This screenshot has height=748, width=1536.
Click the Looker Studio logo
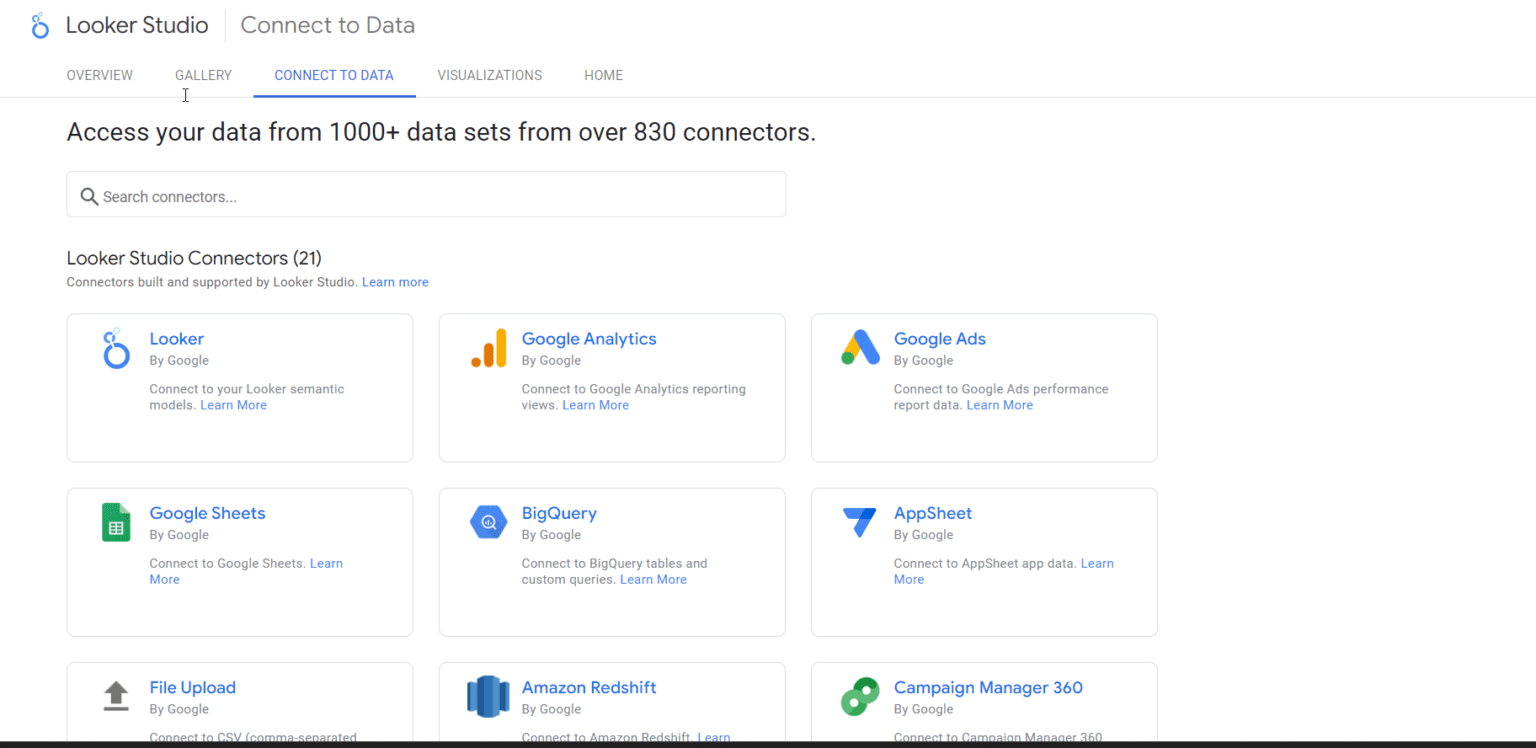pos(120,25)
